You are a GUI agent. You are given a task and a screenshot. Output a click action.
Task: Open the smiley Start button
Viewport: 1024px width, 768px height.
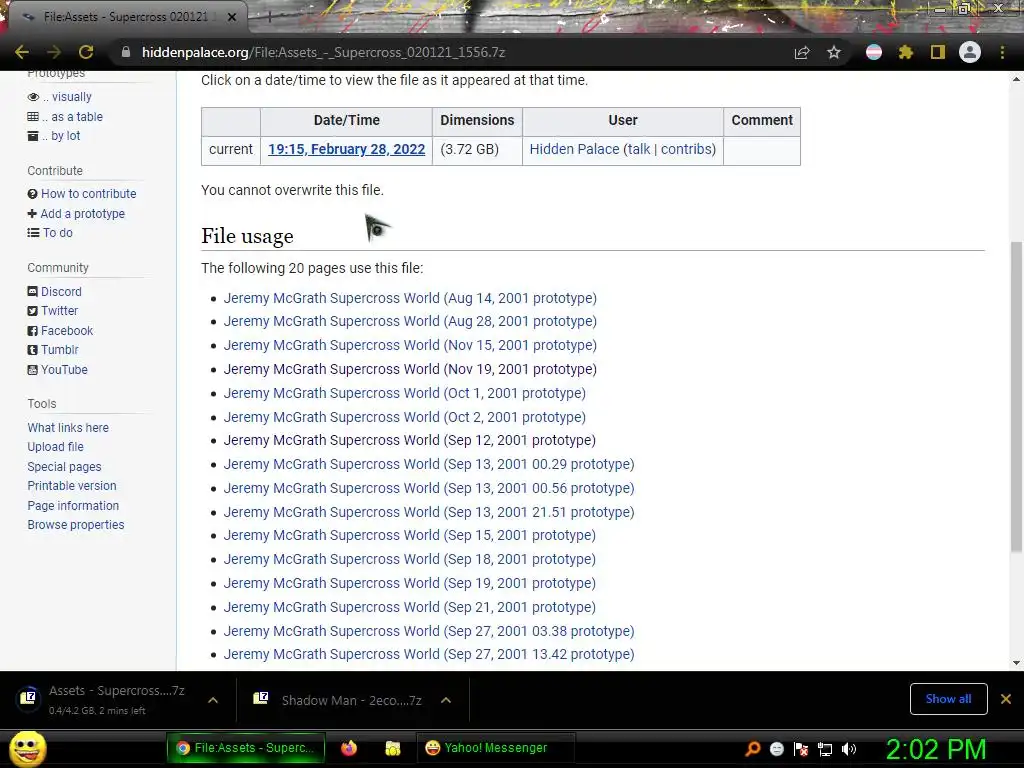[x=27, y=748]
